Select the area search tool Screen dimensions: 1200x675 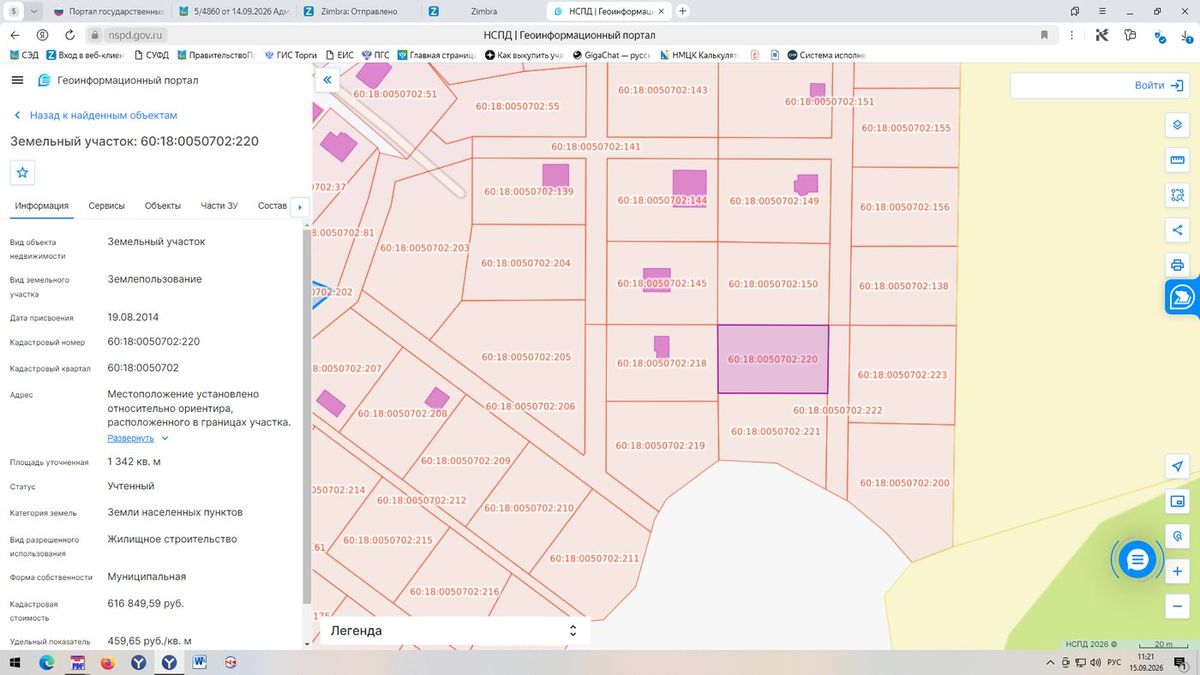tap(1177, 195)
